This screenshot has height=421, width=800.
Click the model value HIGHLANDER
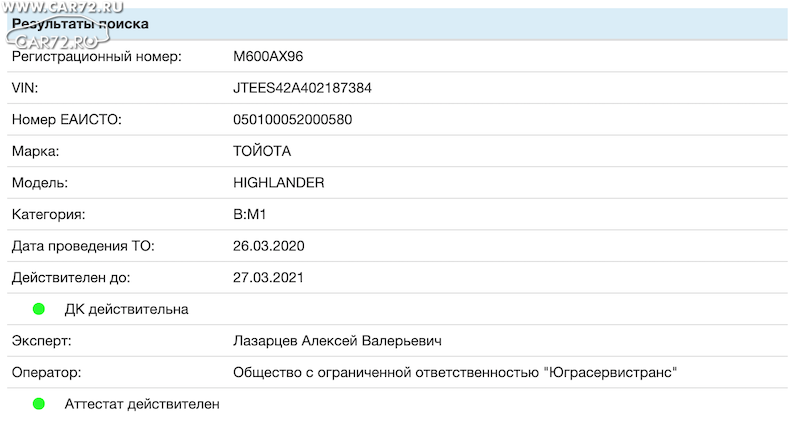tap(279, 183)
